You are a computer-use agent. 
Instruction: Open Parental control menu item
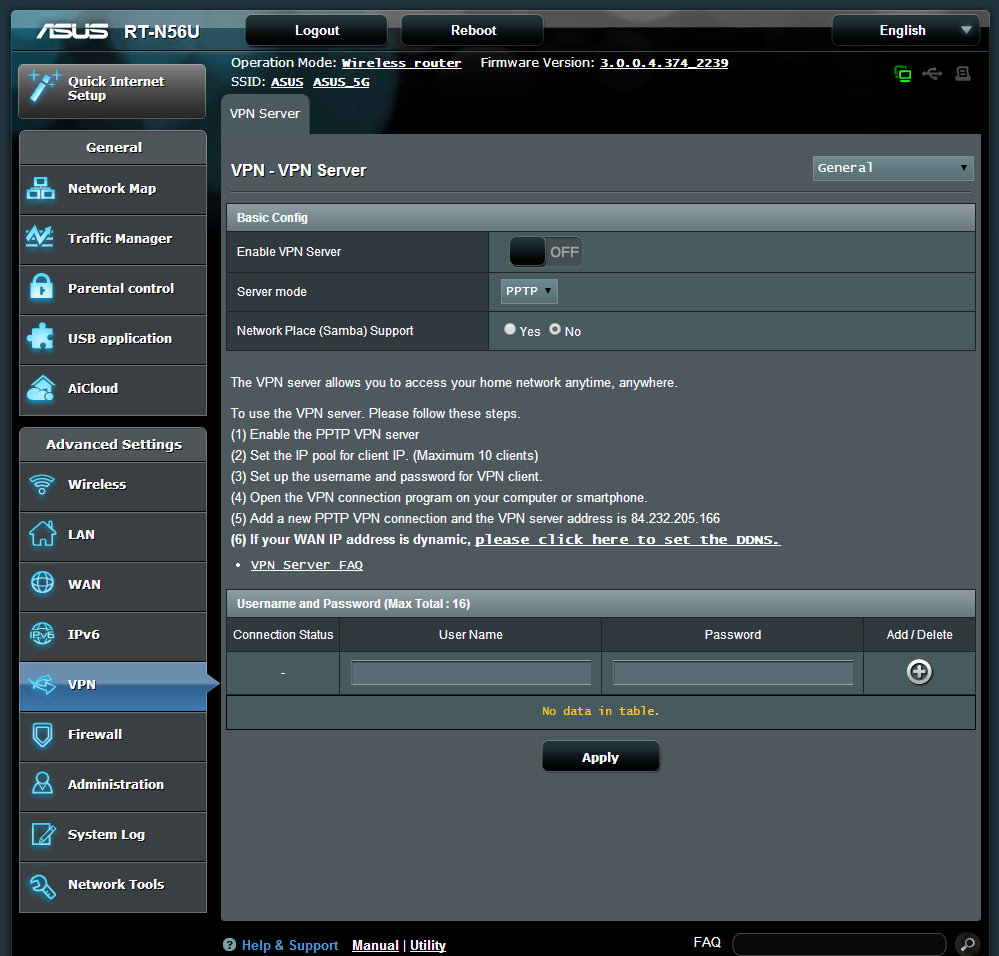pos(113,289)
